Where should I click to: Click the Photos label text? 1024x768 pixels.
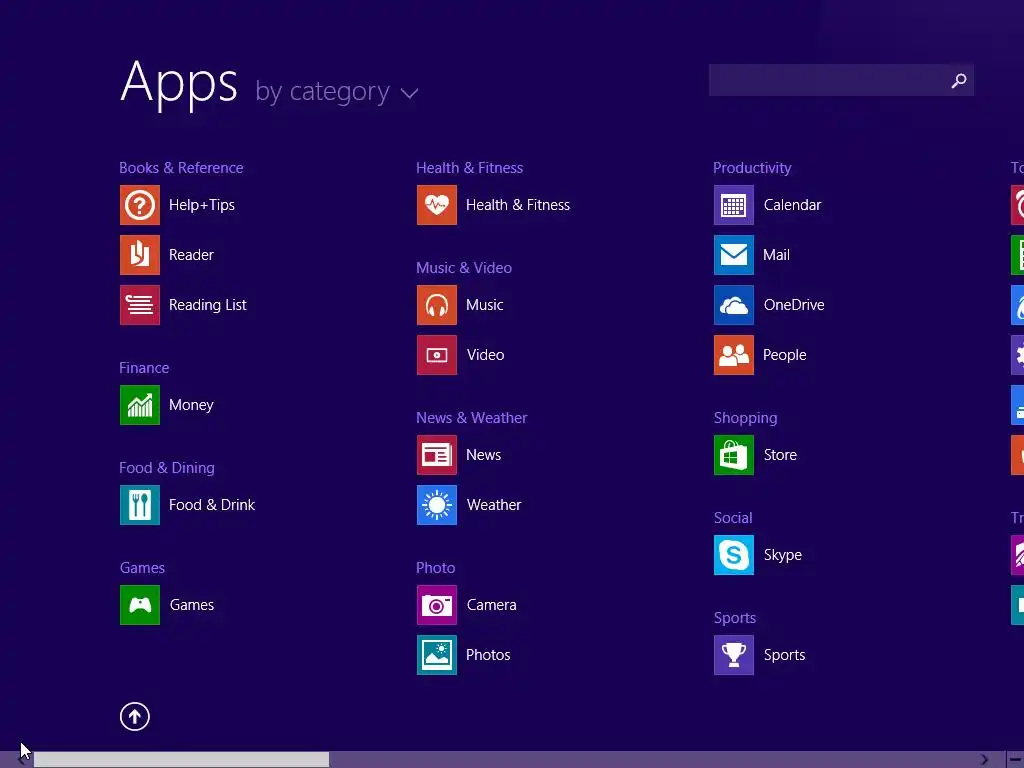tap(488, 655)
